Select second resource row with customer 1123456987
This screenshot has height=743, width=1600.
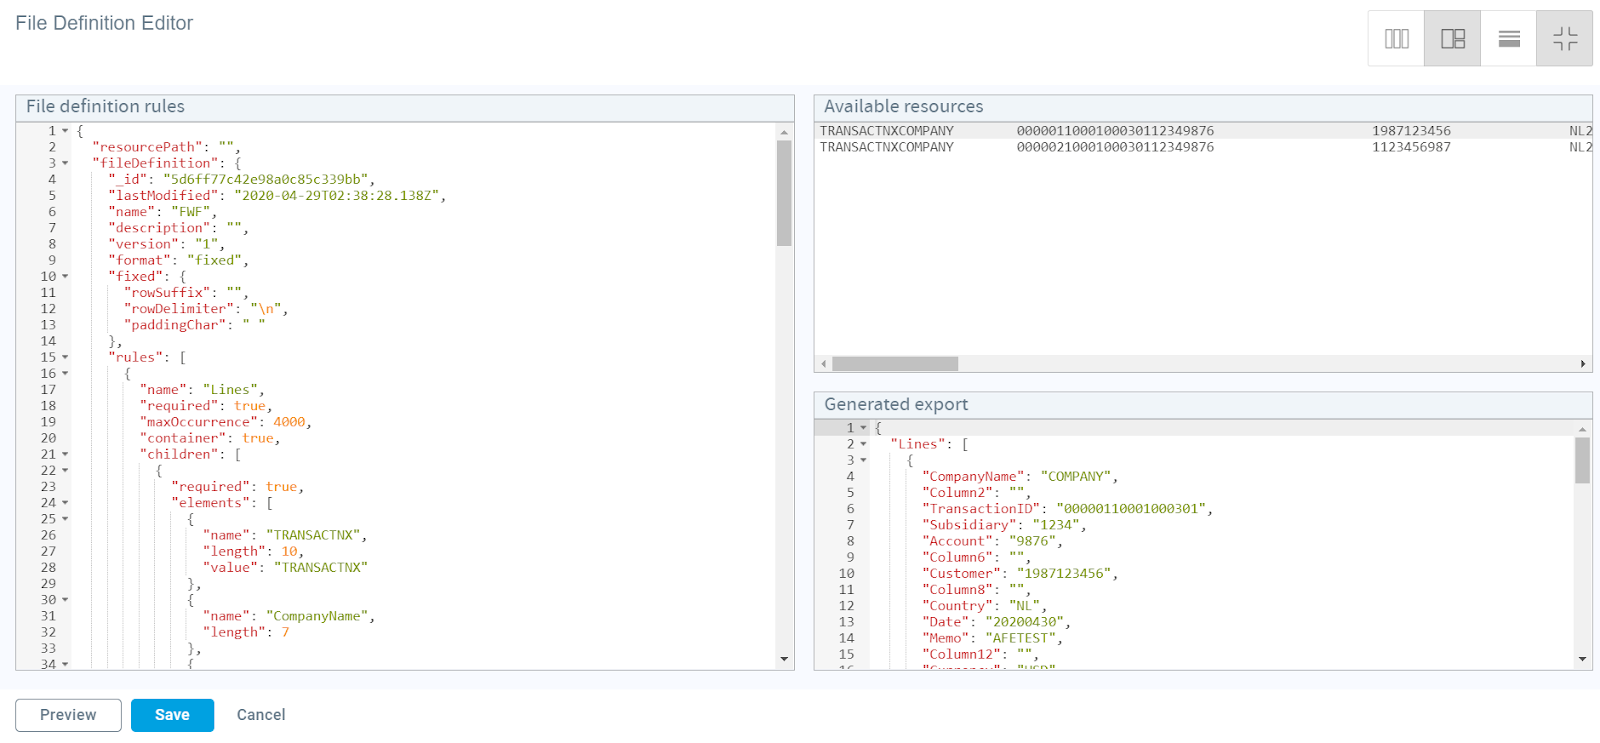click(x=1203, y=147)
